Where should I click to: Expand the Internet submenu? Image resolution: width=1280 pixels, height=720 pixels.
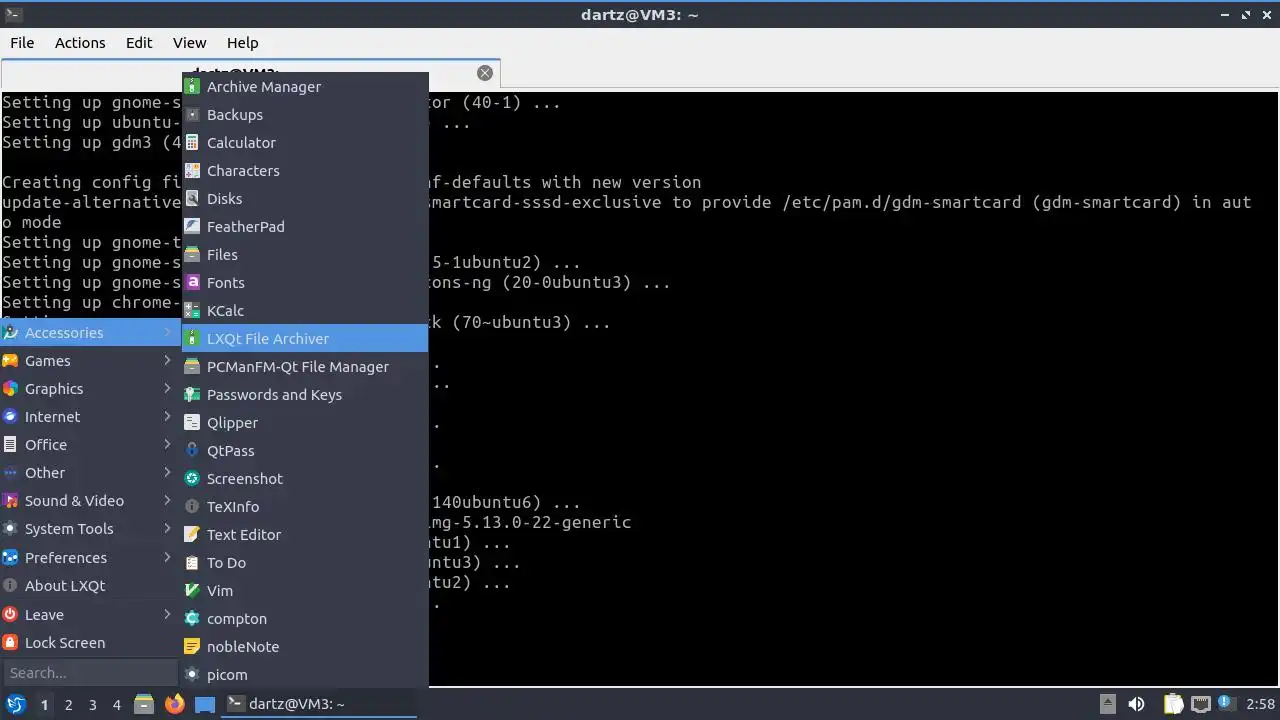coord(90,417)
